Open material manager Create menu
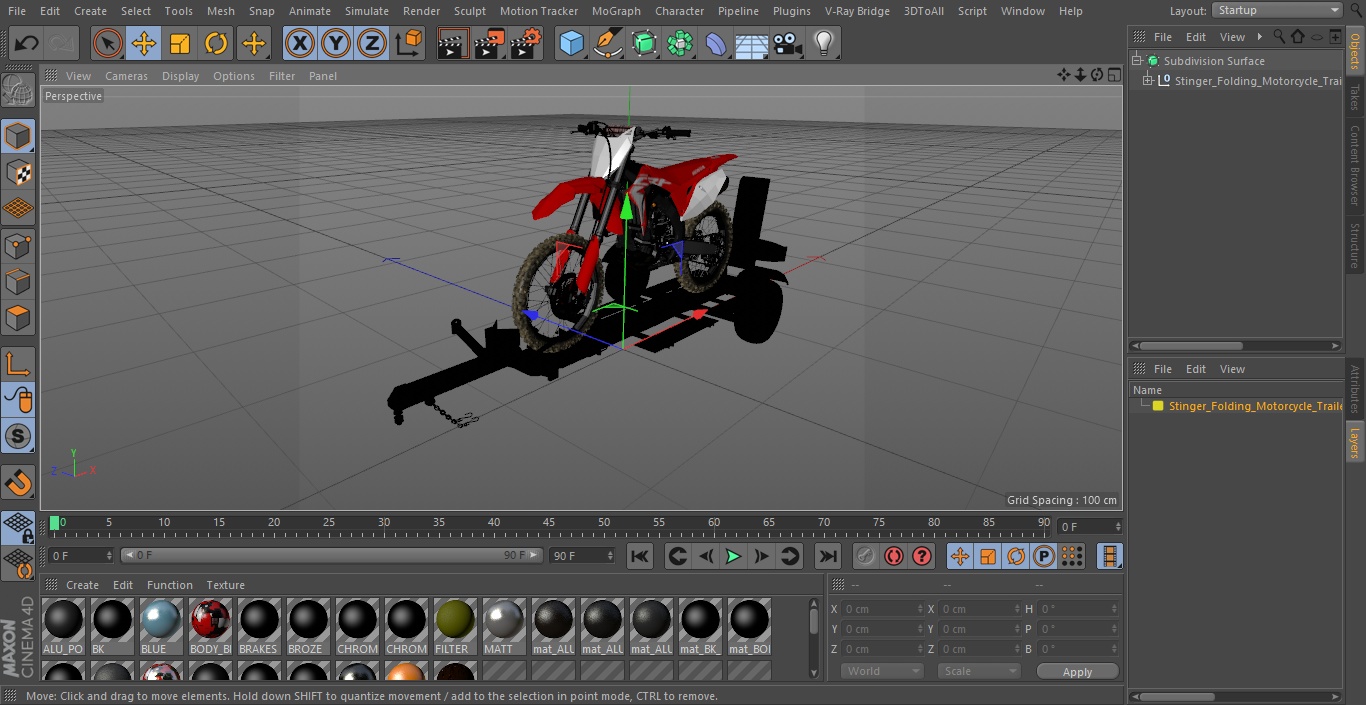The width and height of the screenshot is (1366, 705). pos(82,585)
